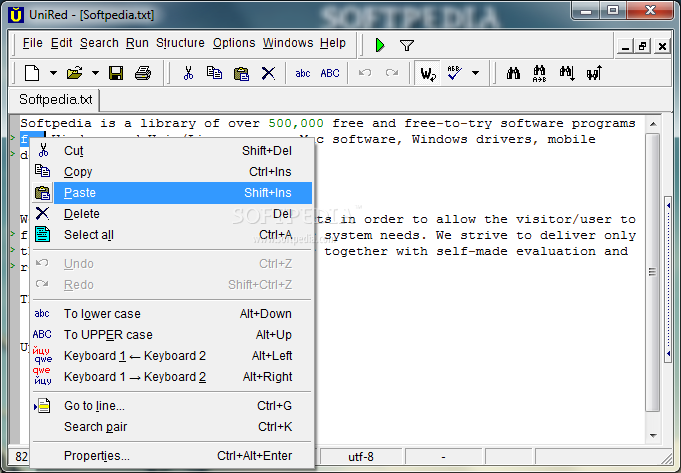Minimize the inner document window
681x473 pixels.
[x=625, y=46]
